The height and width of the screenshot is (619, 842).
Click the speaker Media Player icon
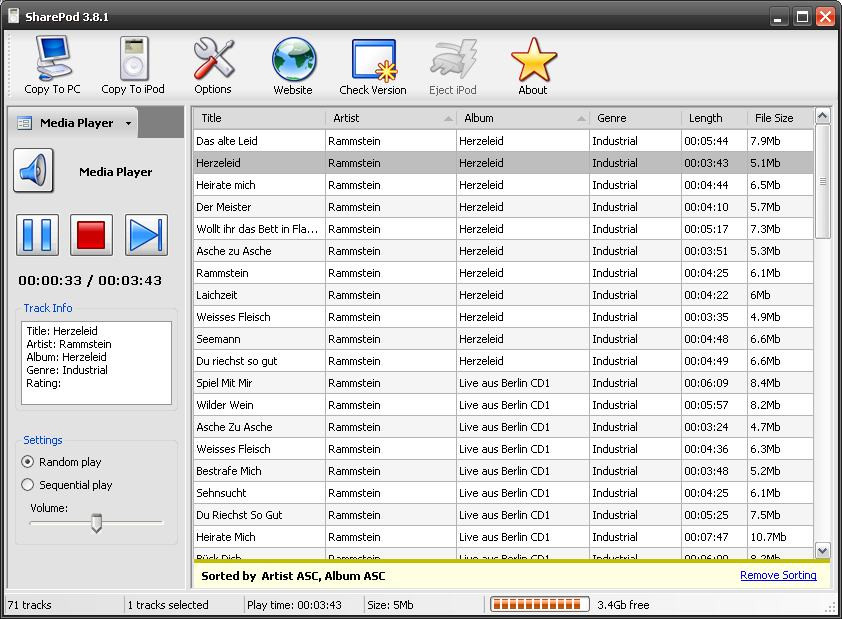coord(33,171)
